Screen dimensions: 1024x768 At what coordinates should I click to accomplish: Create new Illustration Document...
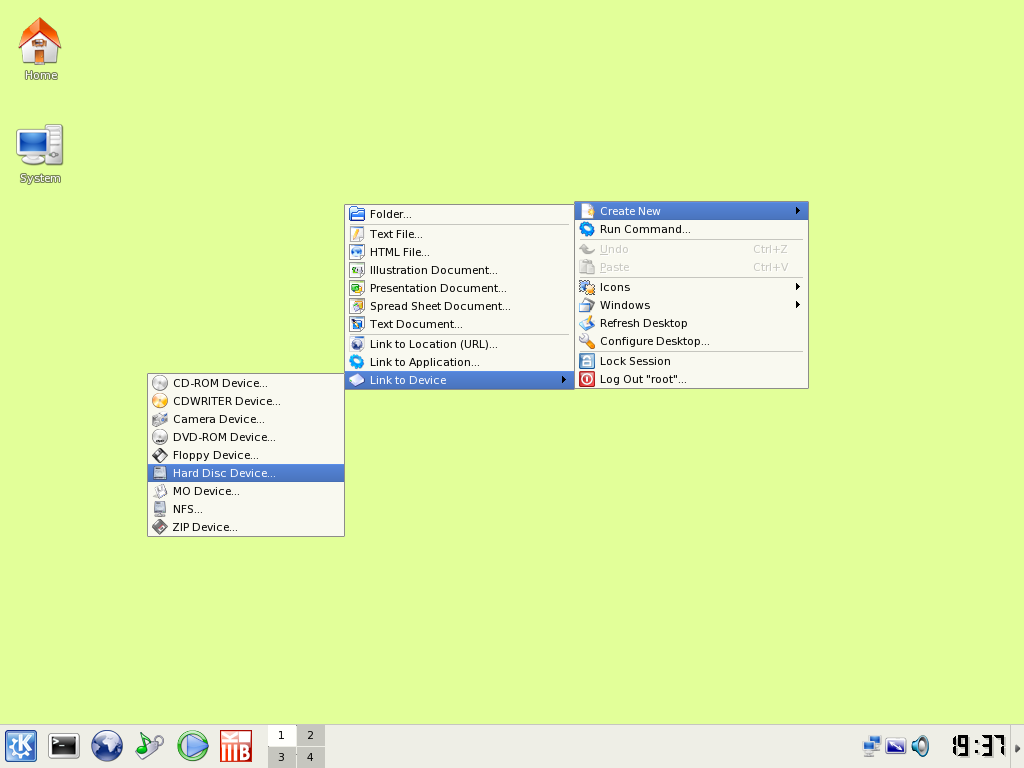(x=459, y=270)
